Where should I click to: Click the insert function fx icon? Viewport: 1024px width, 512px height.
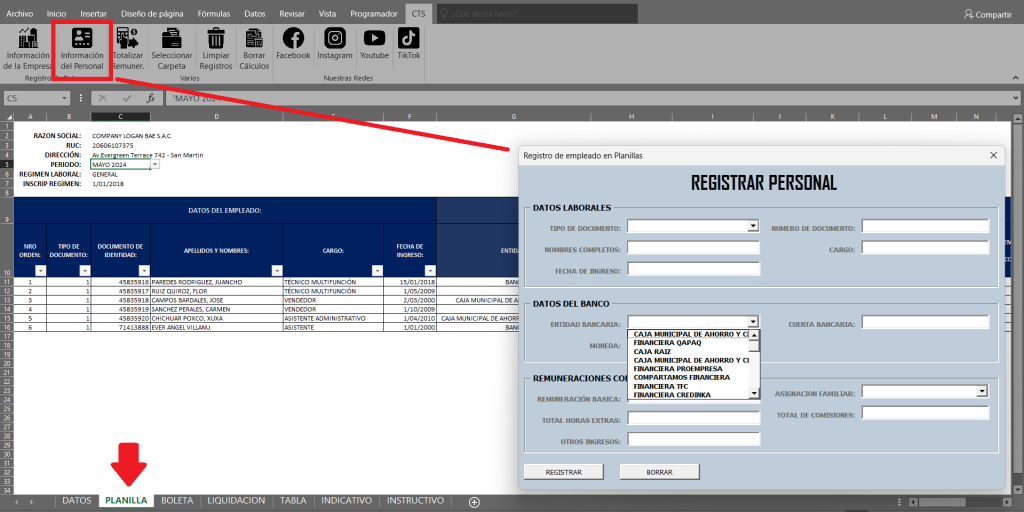(150, 98)
